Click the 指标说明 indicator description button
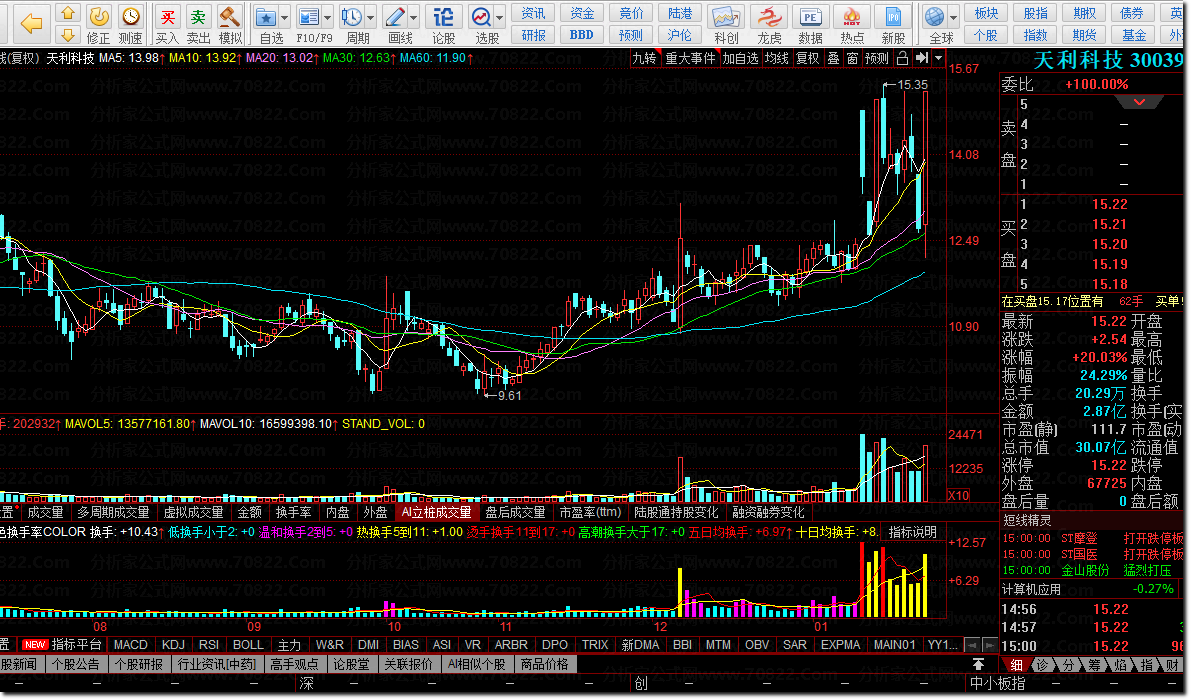 coord(913,533)
